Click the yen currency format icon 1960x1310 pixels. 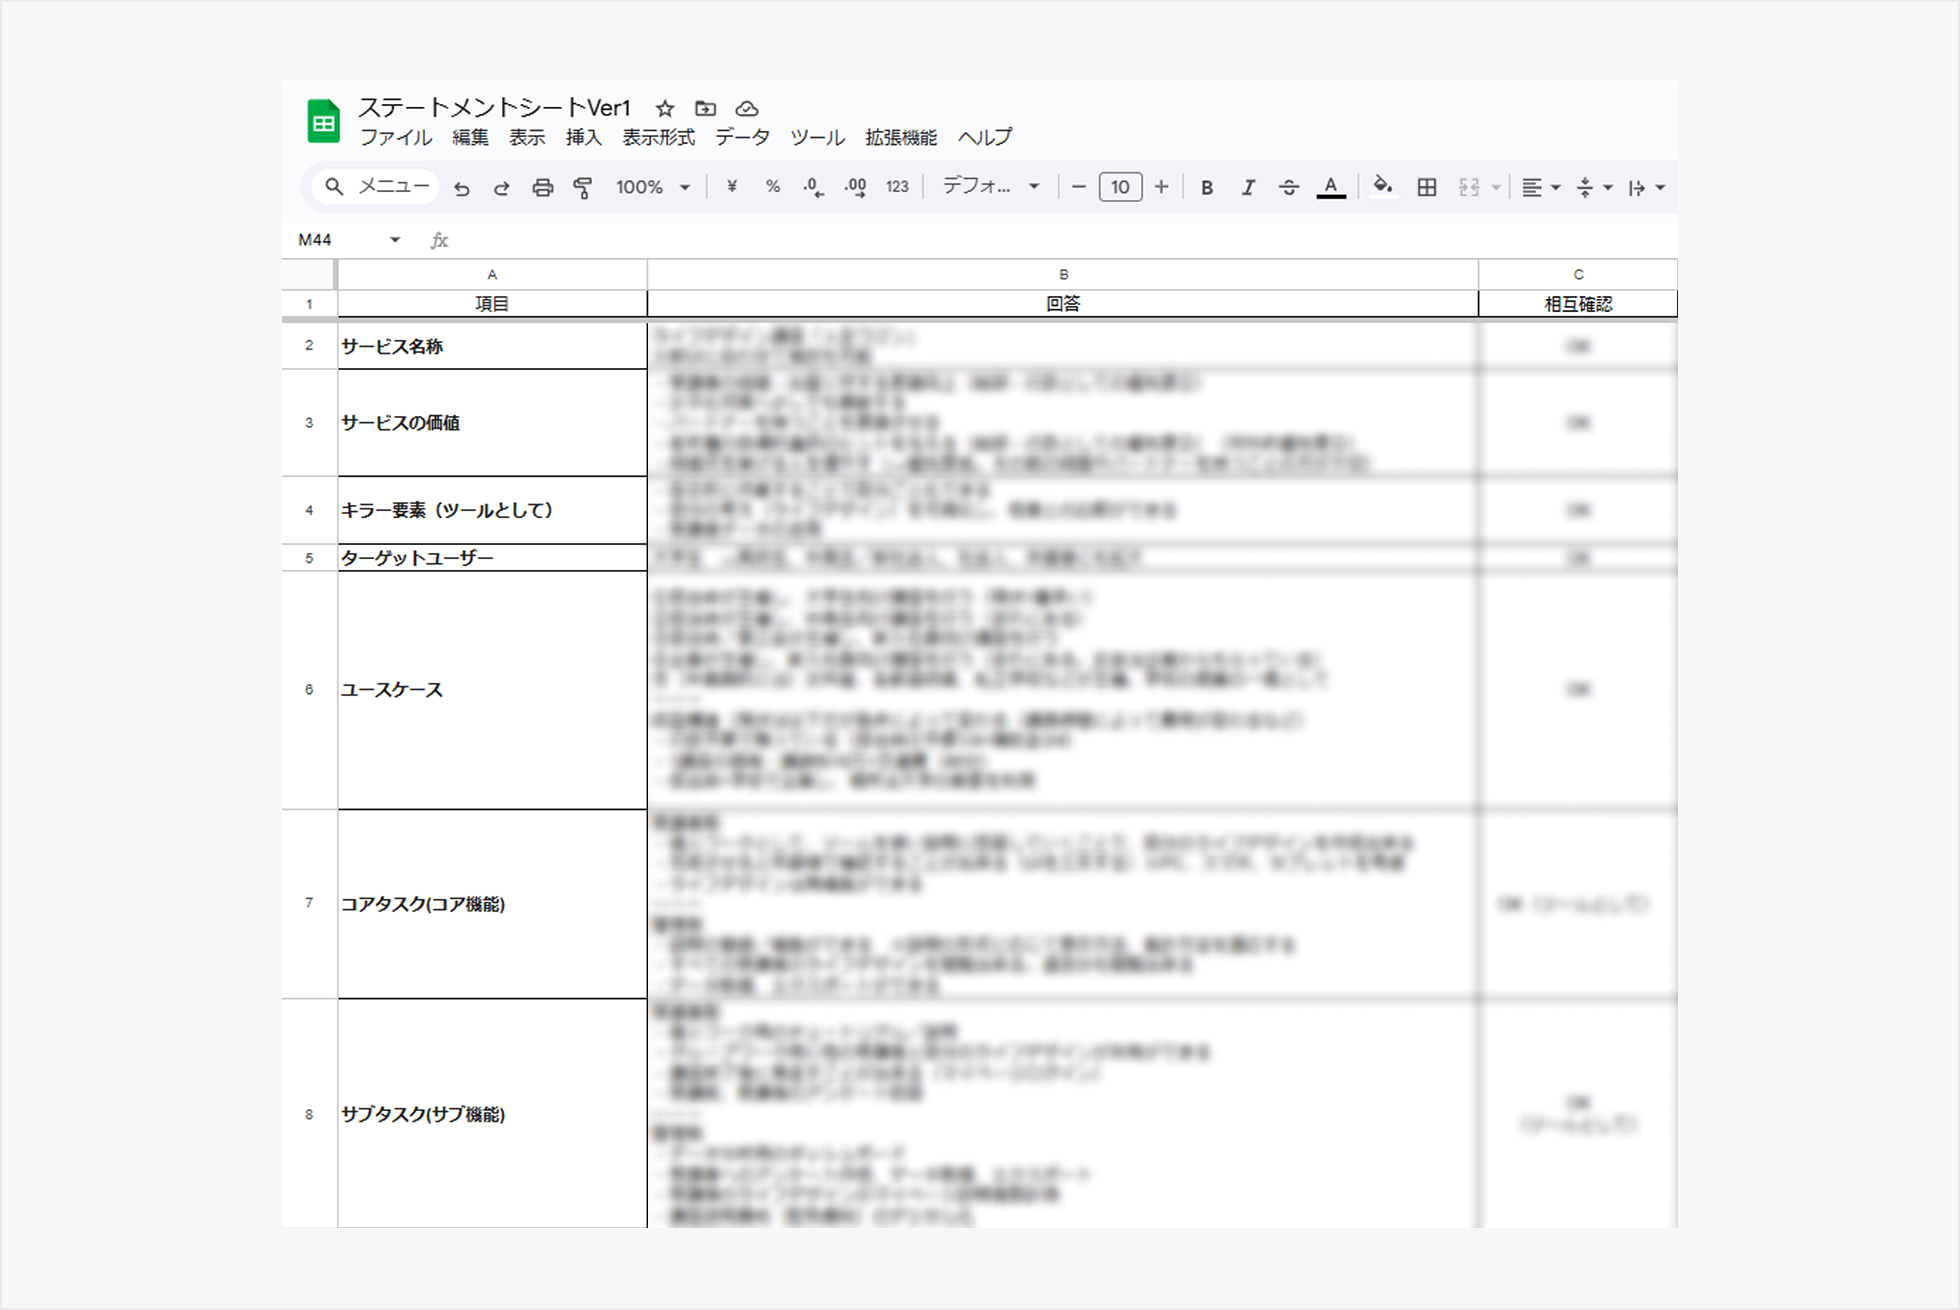click(732, 187)
